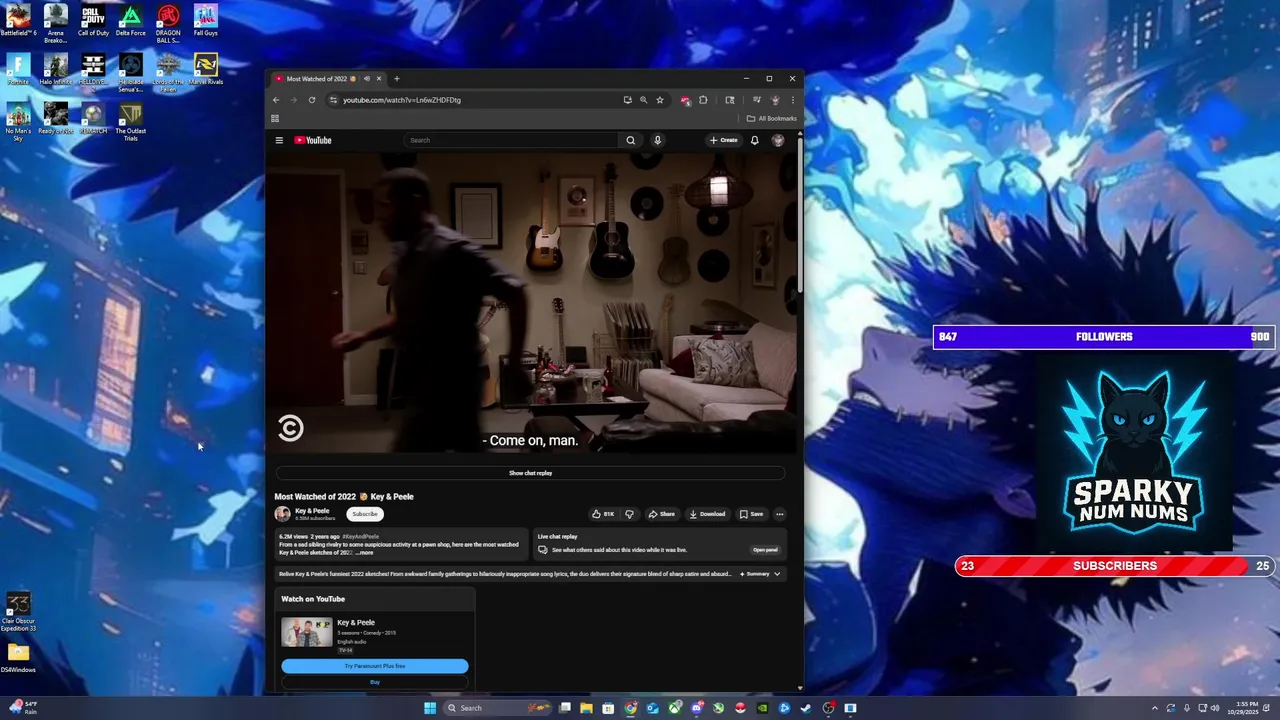Focus the YouTube search field
The height and width of the screenshot is (720, 1280).
coord(512,140)
